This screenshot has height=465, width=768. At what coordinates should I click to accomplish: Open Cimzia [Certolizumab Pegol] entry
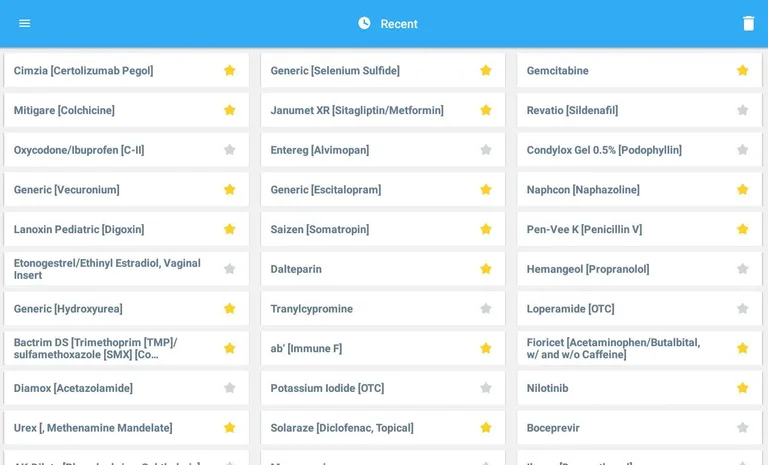point(126,71)
